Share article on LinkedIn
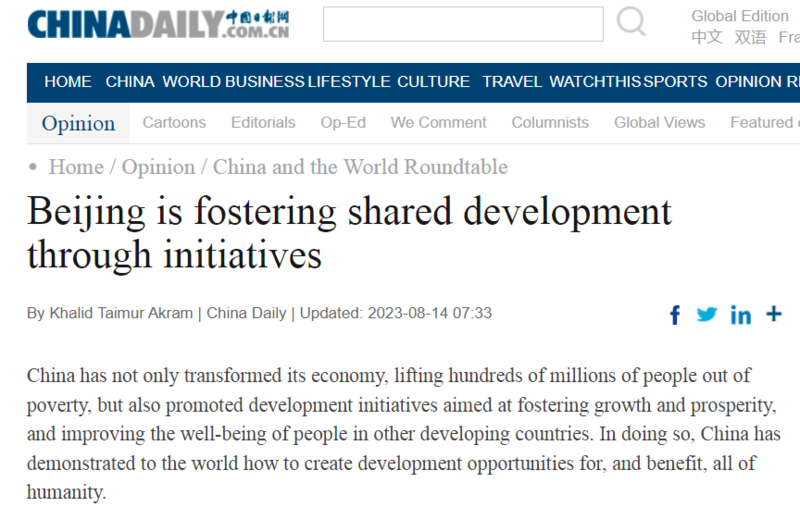The height and width of the screenshot is (532, 800). point(740,315)
